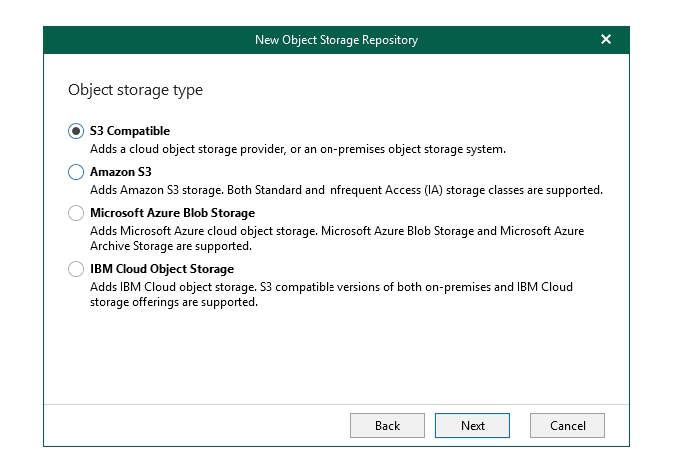
Task: Click description 'Adds a cloud object storage provider'
Action: click(x=298, y=149)
